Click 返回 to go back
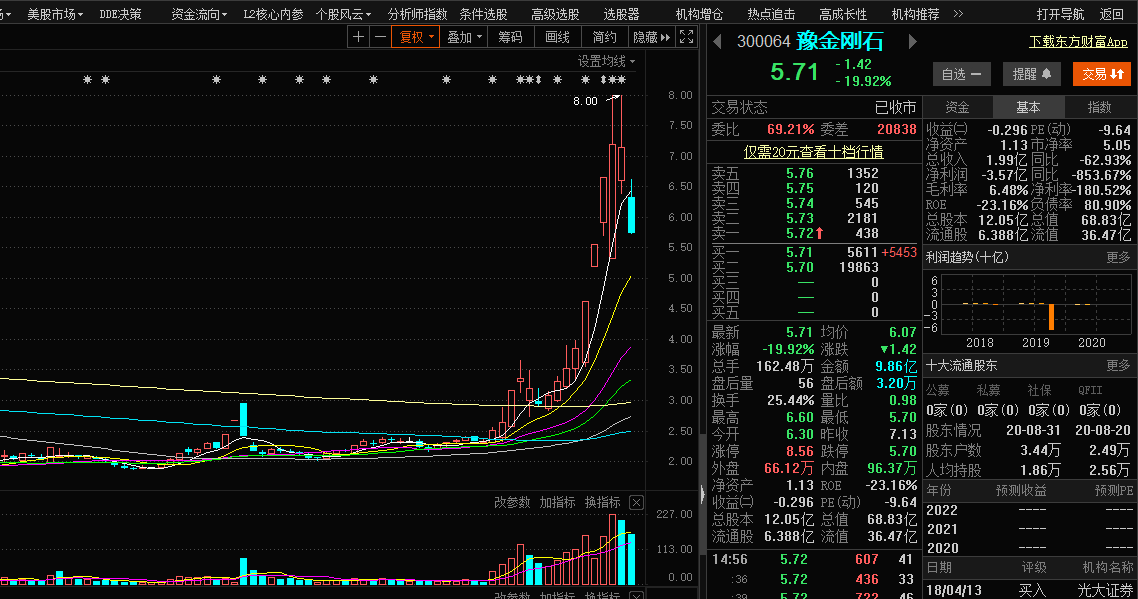 coord(1111,14)
